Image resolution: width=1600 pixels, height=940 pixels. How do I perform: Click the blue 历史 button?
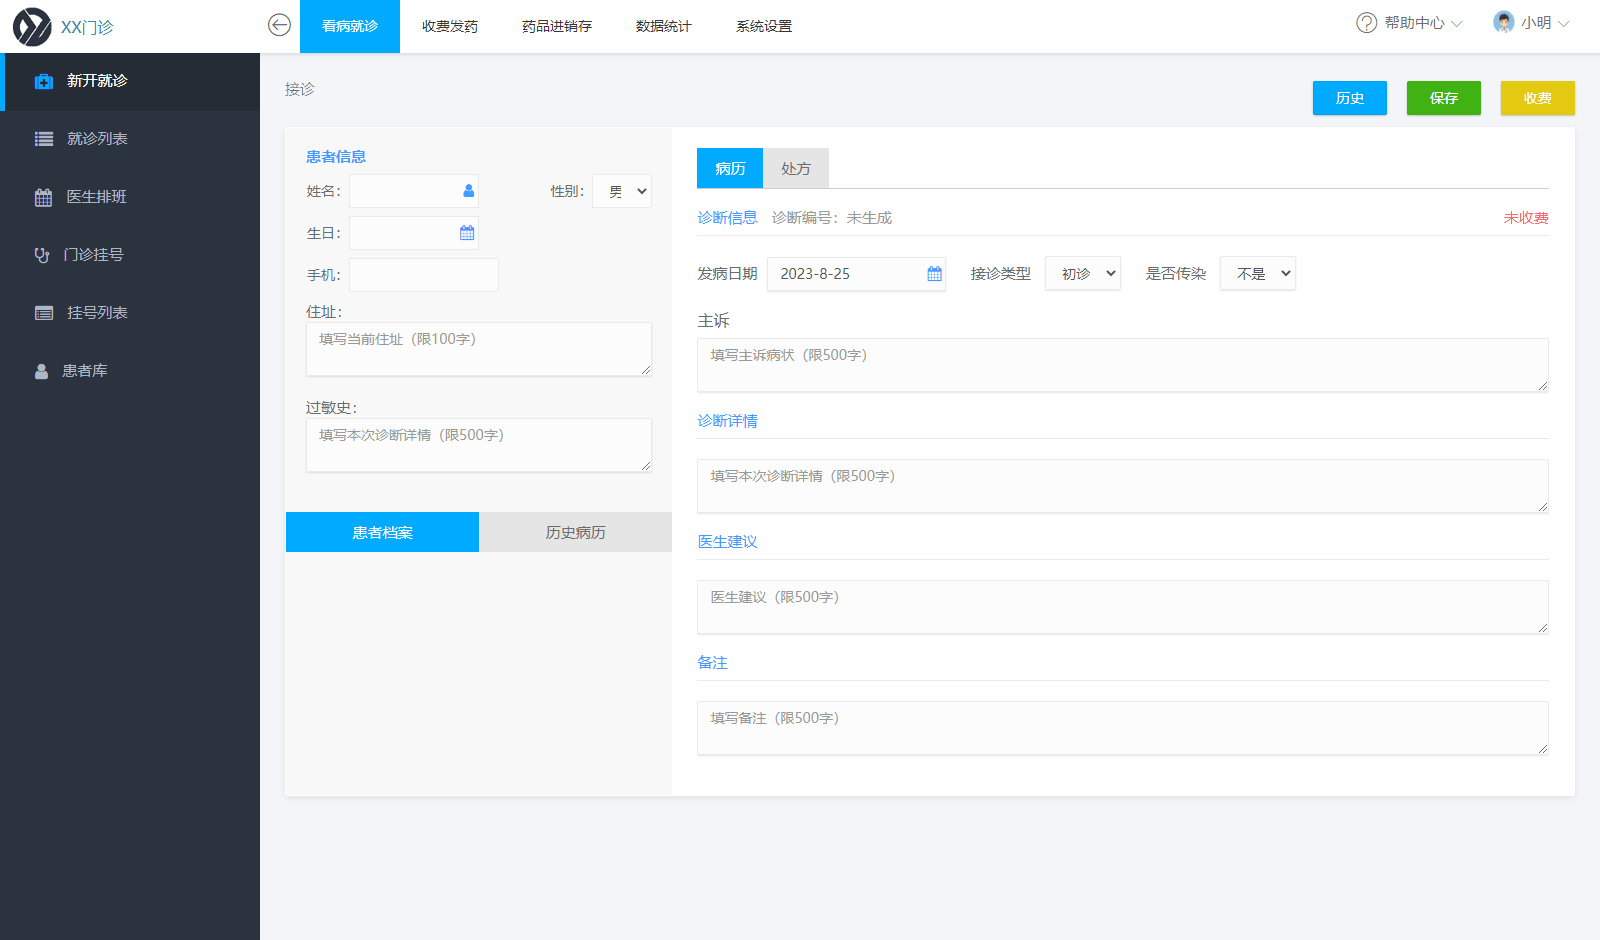[1349, 98]
